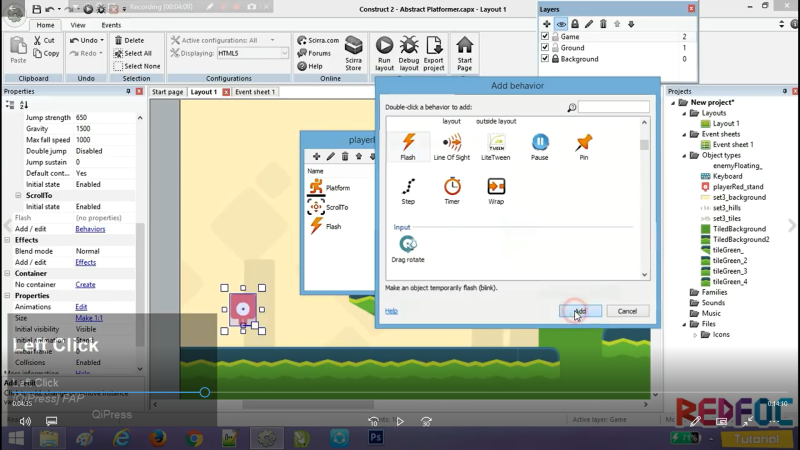The height and width of the screenshot is (450, 800).
Task: Click the Windows Start button
Action: (x=16, y=438)
